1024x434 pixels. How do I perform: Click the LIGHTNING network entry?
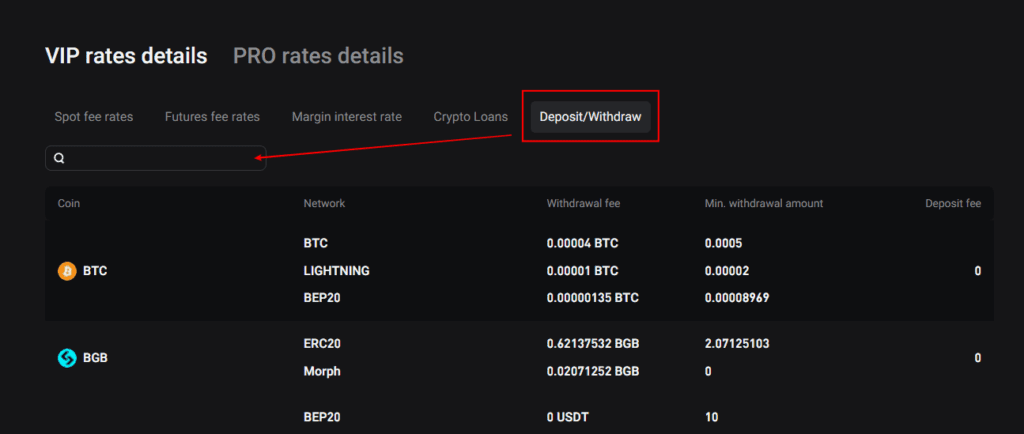336,271
